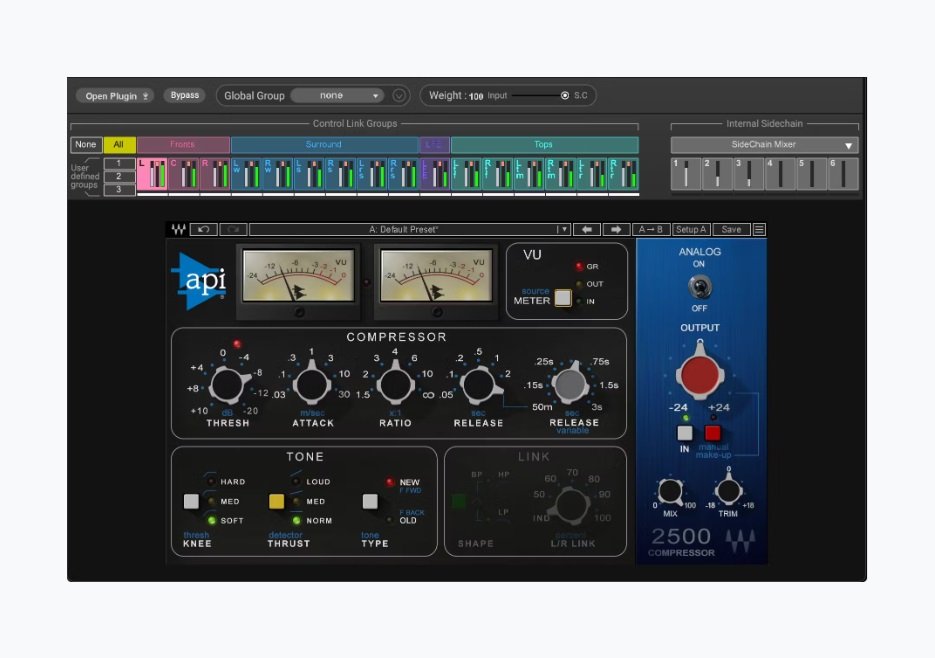Open the preset bar hamburger menu
Viewport: 935px width, 658px height.
point(759,229)
